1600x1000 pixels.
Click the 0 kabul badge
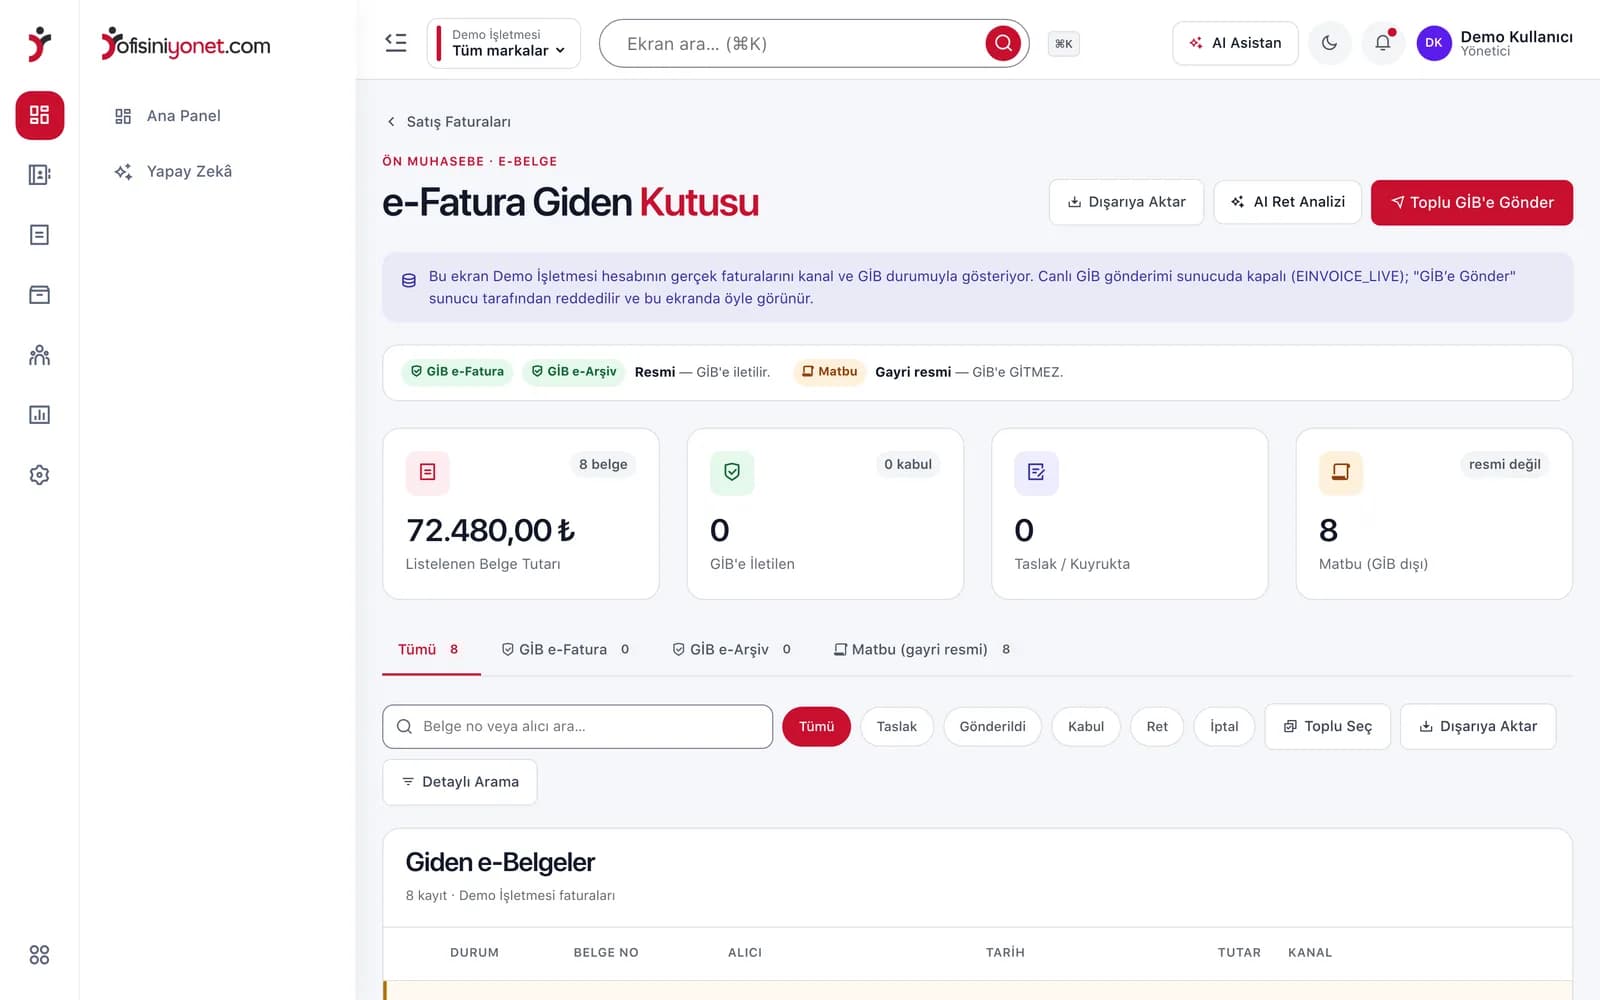[x=908, y=464]
